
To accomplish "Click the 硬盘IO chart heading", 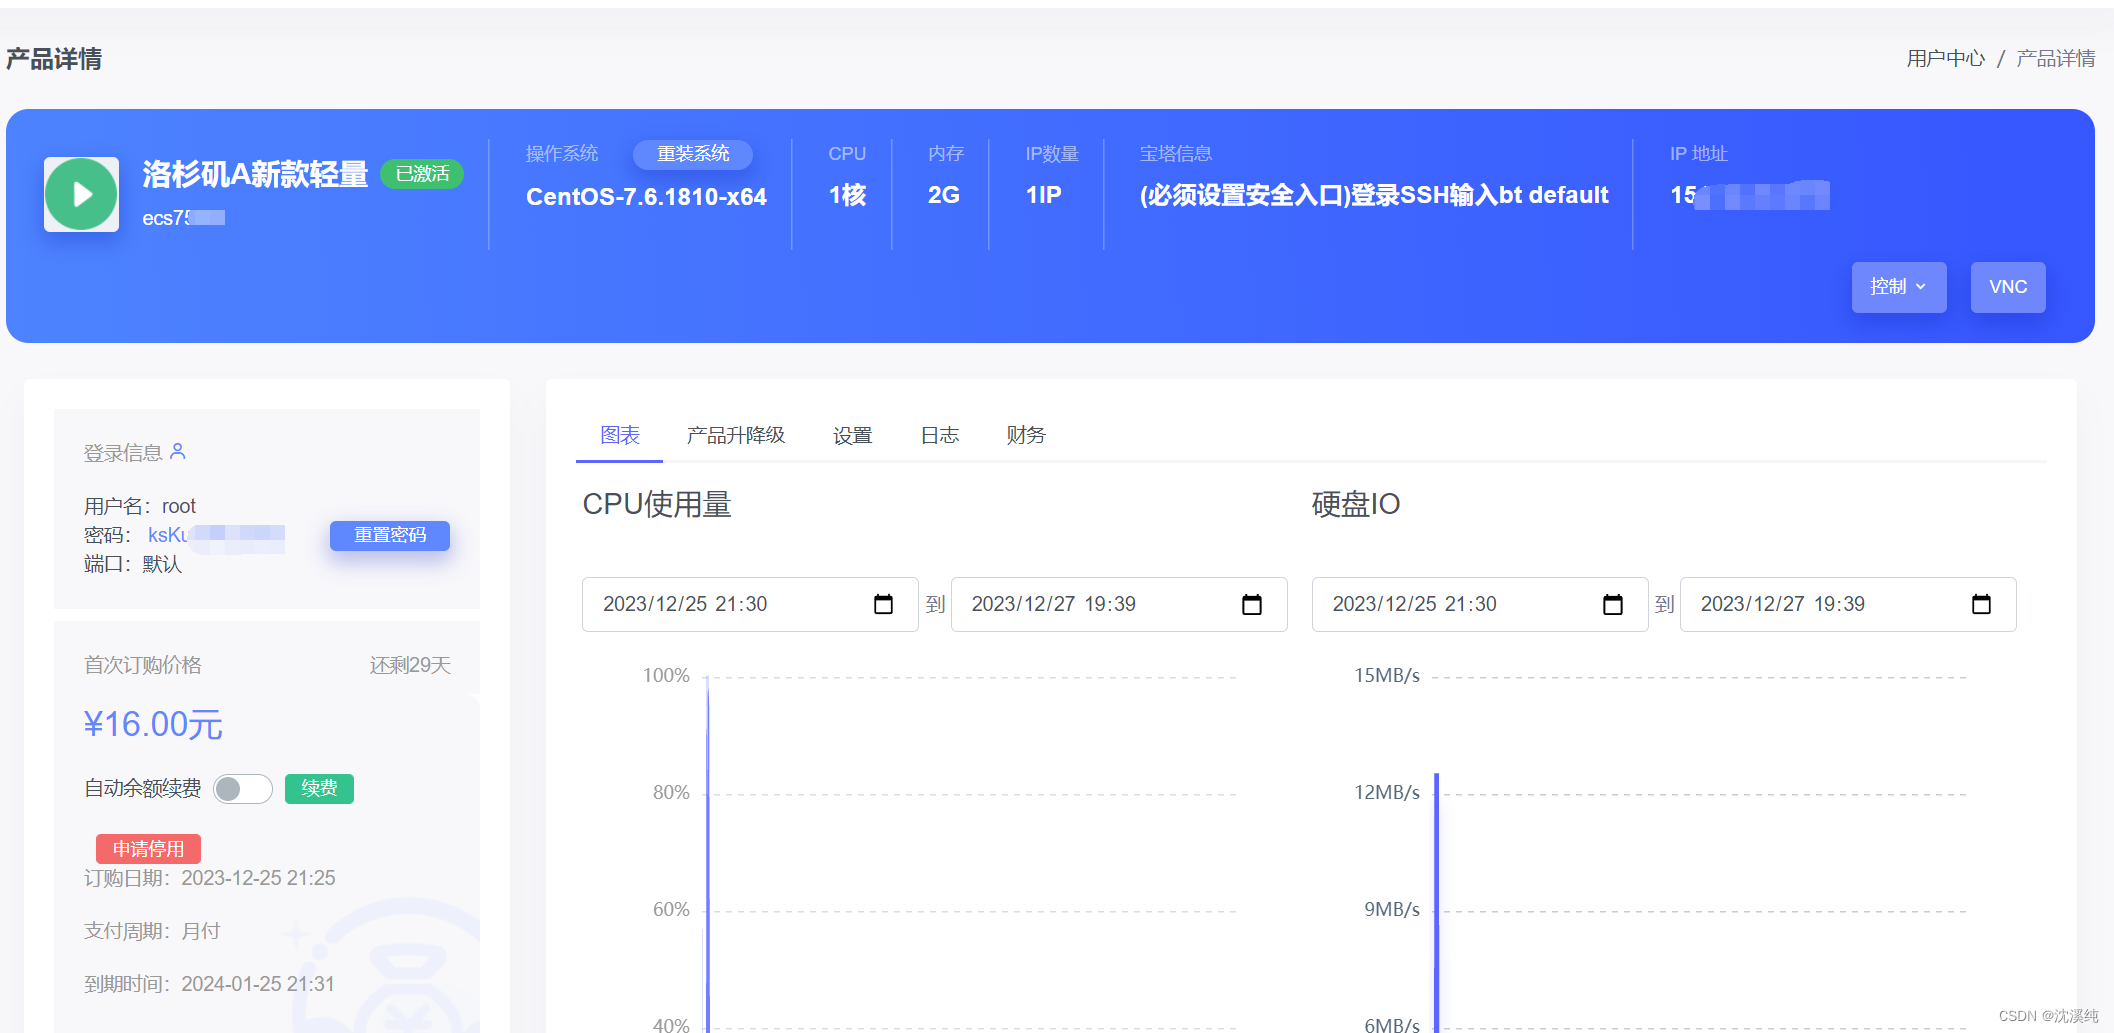I will click(x=1356, y=504).
